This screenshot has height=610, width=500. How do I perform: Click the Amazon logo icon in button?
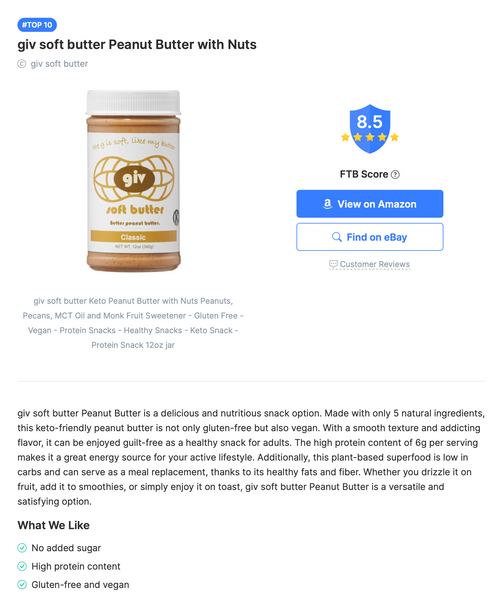pyautogui.click(x=328, y=203)
